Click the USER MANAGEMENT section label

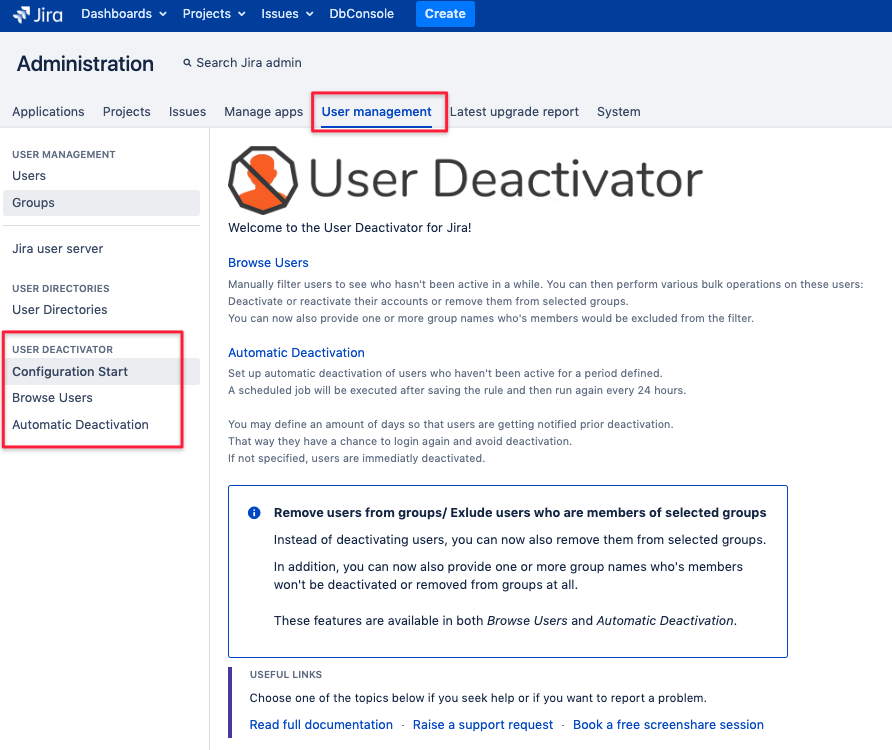64,155
